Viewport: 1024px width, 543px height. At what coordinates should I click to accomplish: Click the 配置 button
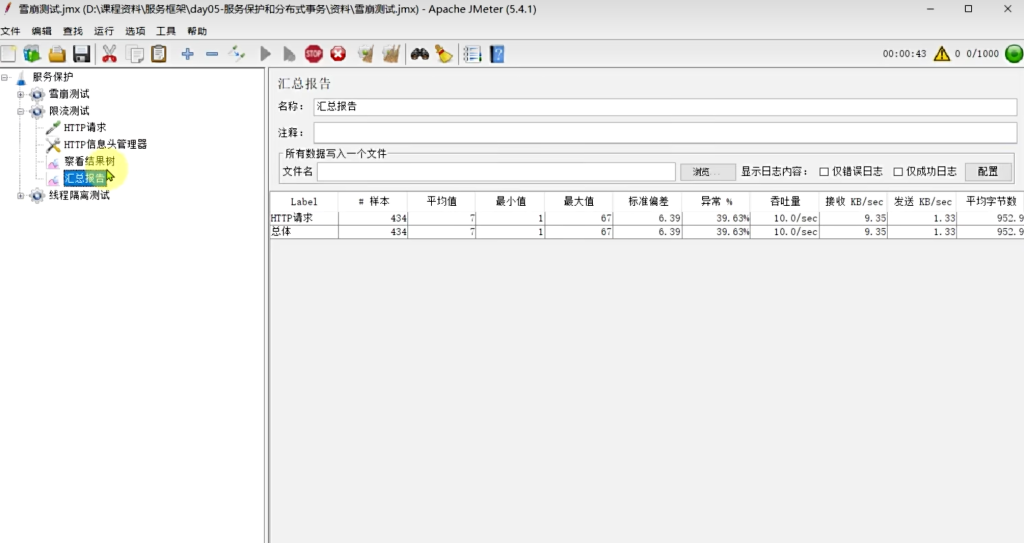tap(988, 172)
